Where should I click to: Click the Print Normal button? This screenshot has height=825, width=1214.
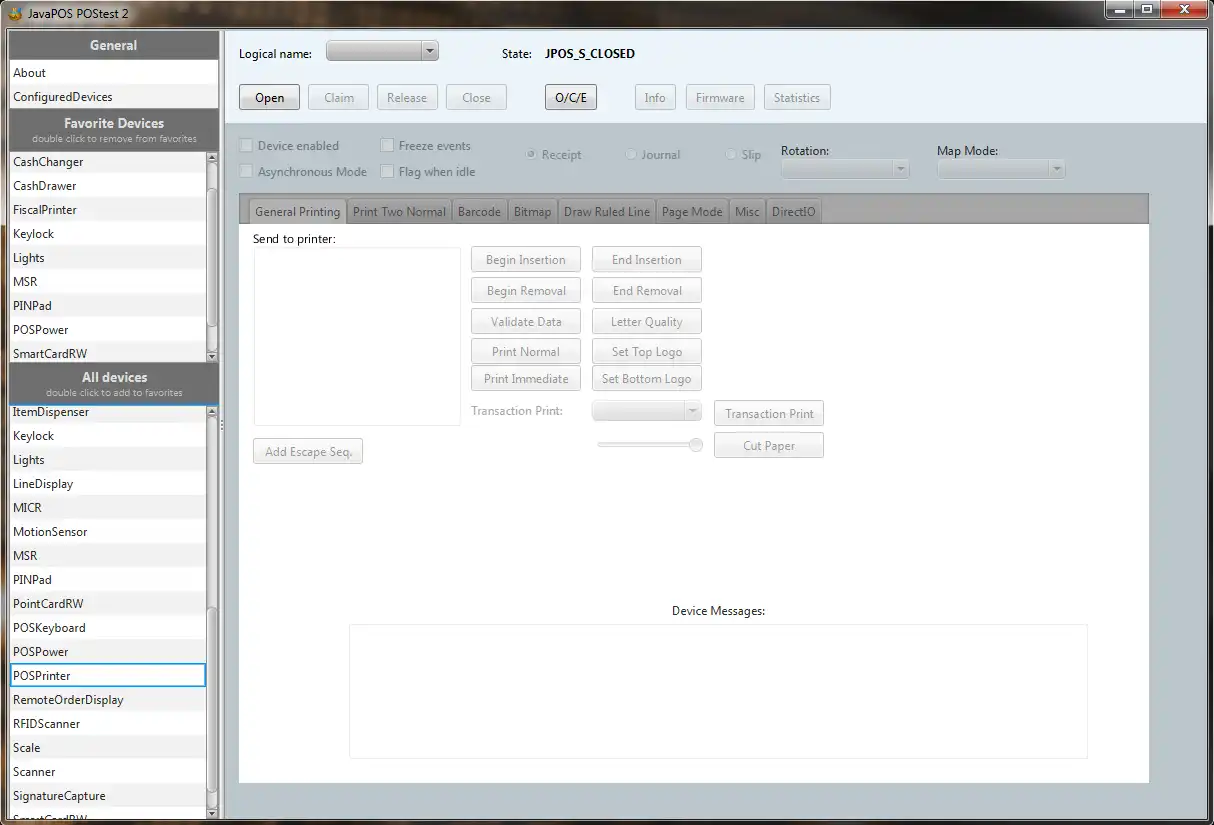(526, 352)
